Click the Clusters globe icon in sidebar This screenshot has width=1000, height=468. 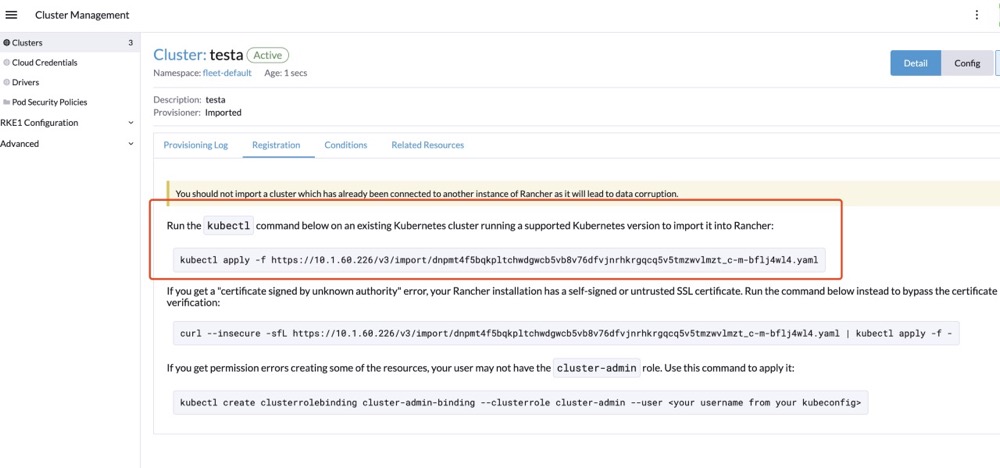tap(6, 43)
